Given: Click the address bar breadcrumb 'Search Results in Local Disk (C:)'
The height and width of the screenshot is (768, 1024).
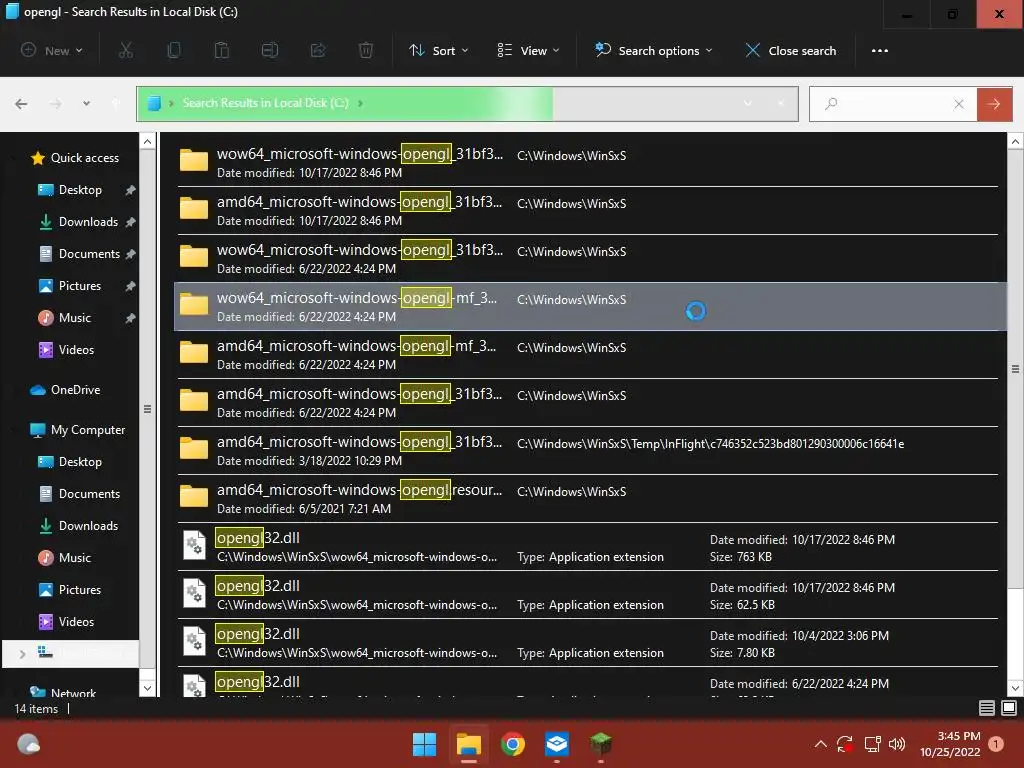Looking at the screenshot, I should [265, 103].
